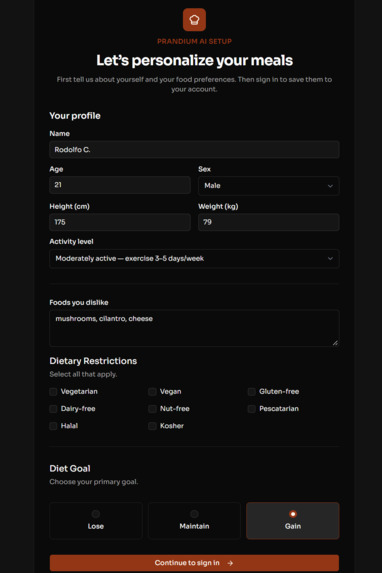Check the Dairy-free checkbox

[x=53, y=409]
